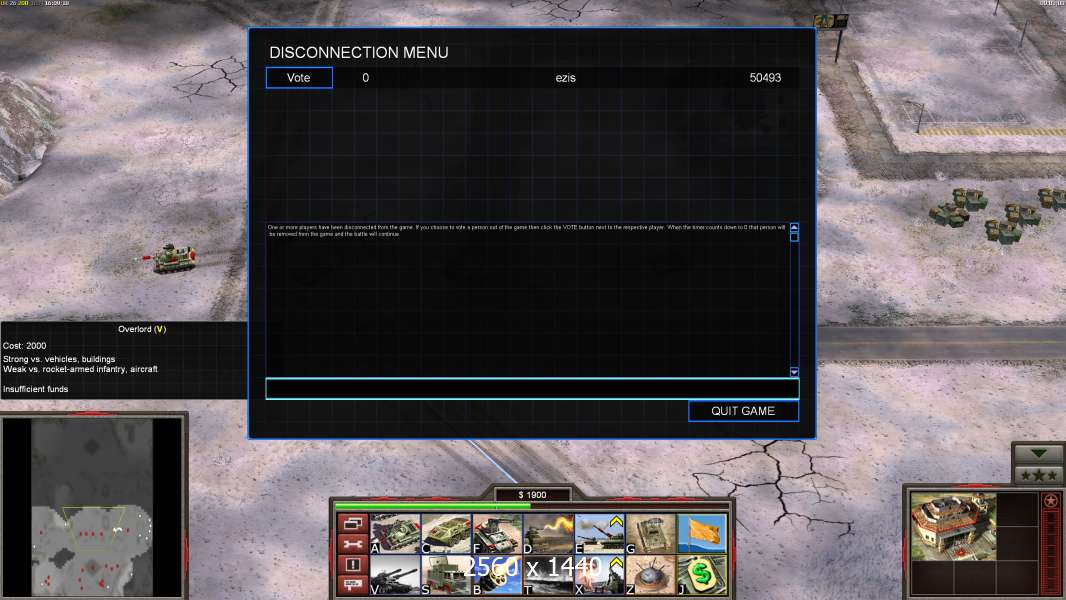Click the message box scroll down arrow
This screenshot has height=600, width=1066.
point(794,372)
